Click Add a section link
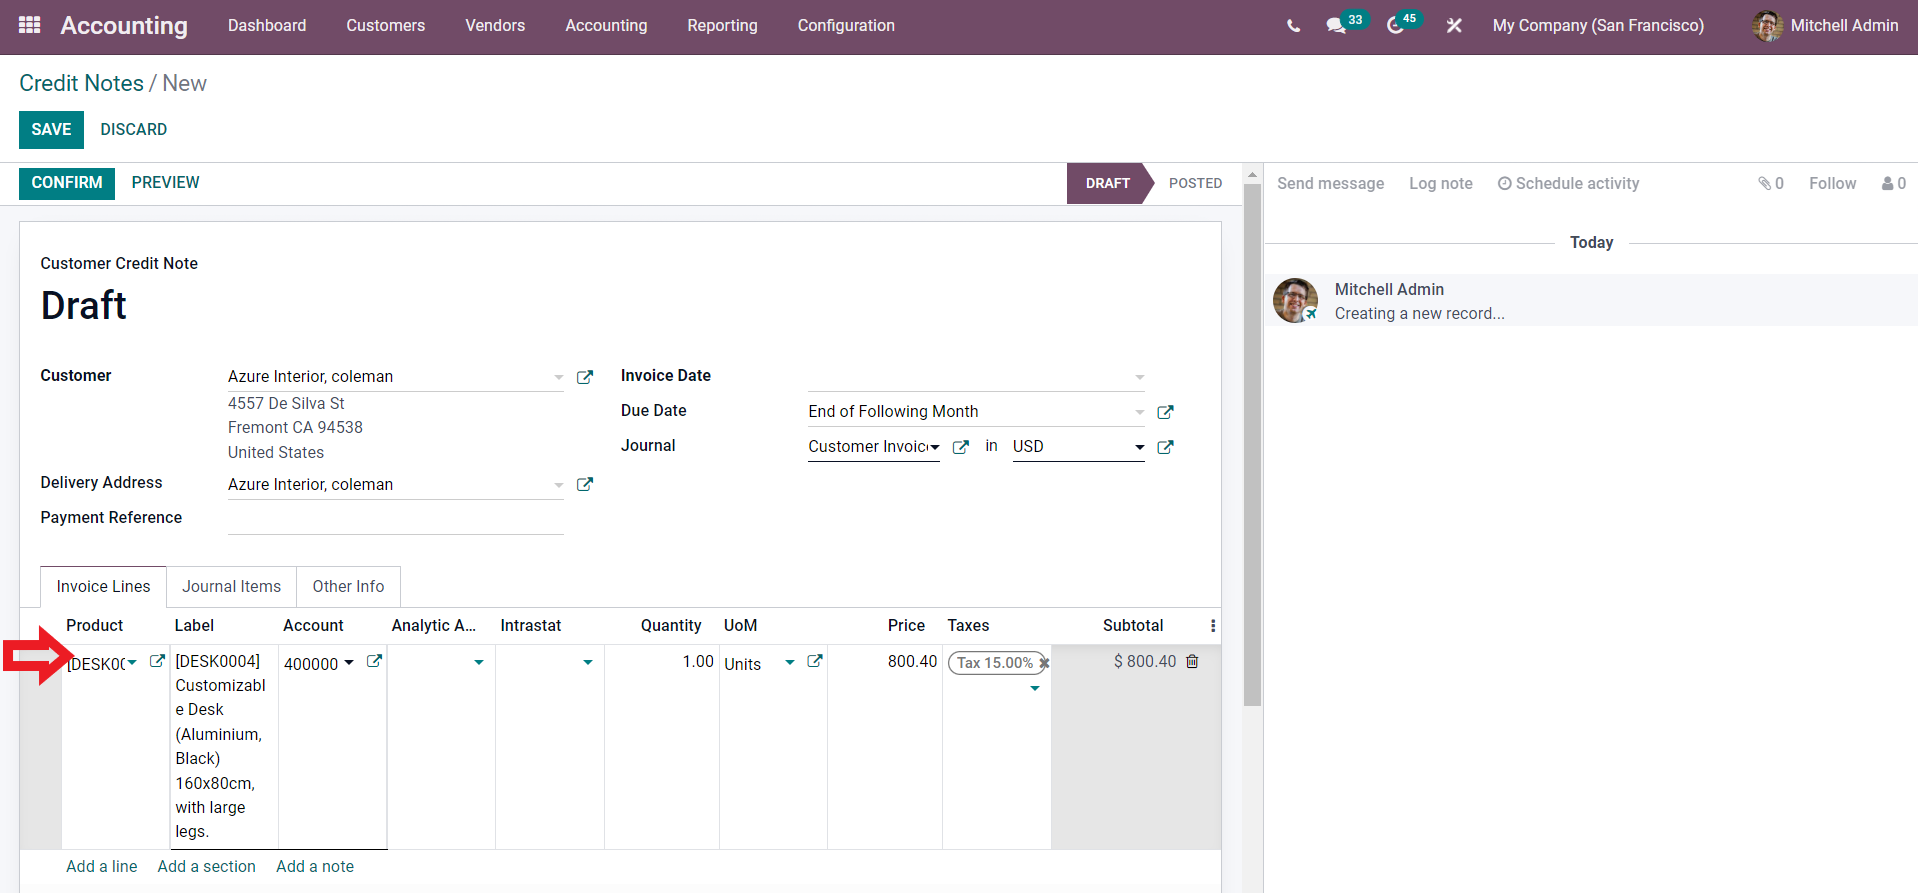Viewport: 1918px width, 893px height. coord(207,866)
